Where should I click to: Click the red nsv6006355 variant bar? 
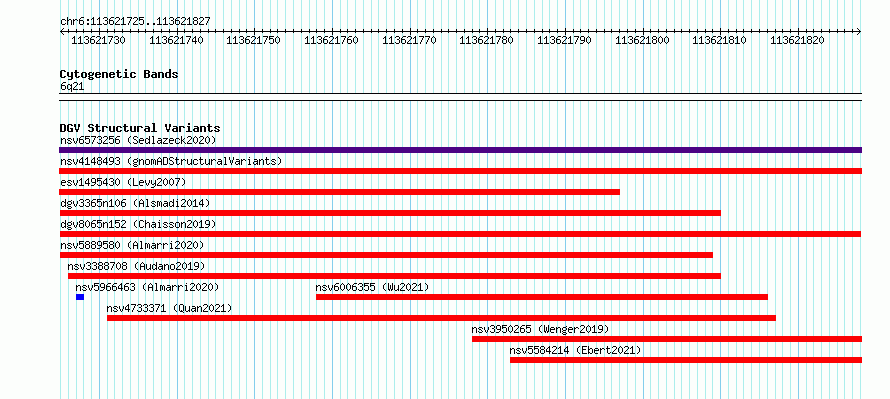[542, 297]
